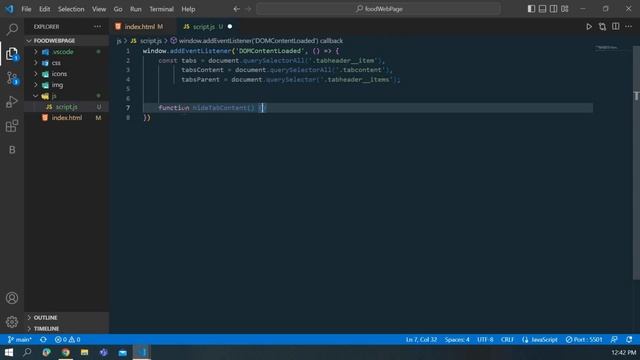The width and height of the screenshot is (640, 360).
Task: Open the Edit menu
Action: point(44,9)
